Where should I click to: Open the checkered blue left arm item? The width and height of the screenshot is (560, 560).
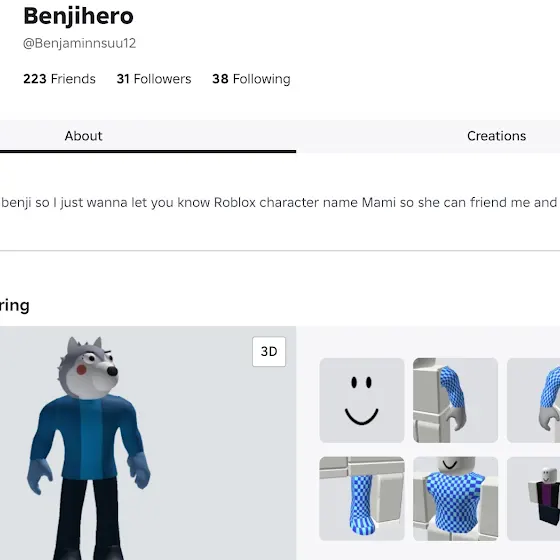pyautogui.click(x=455, y=400)
